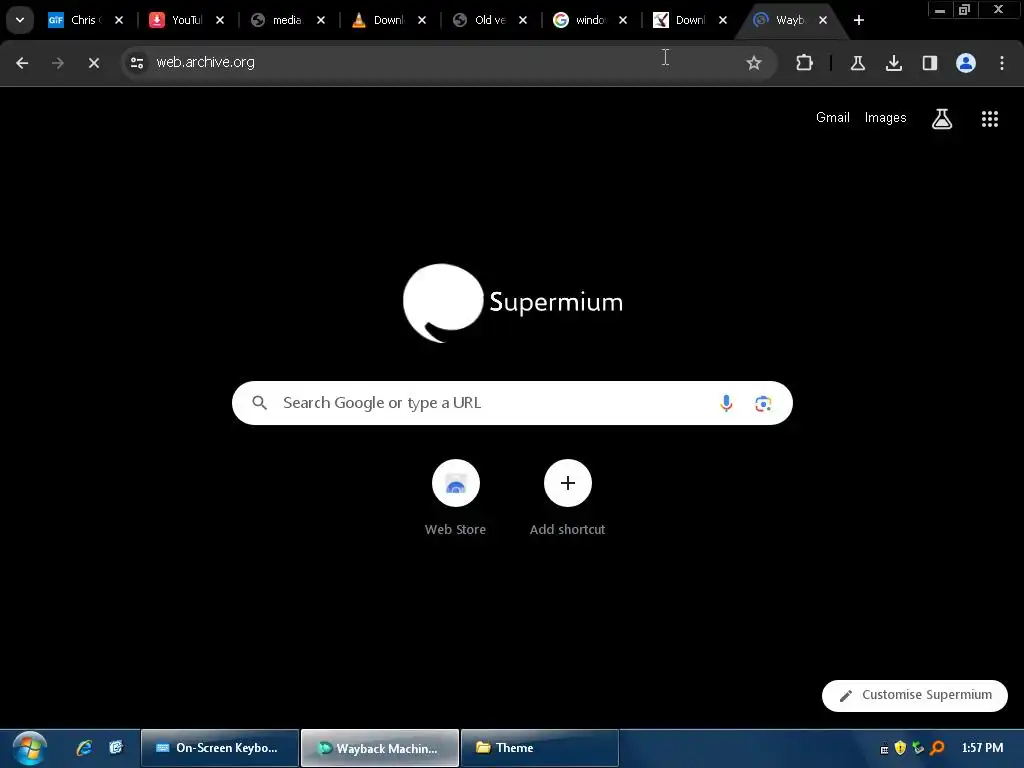Stop loading the page
Image resolution: width=1024 pixels, height=768 pixels.
94,63
